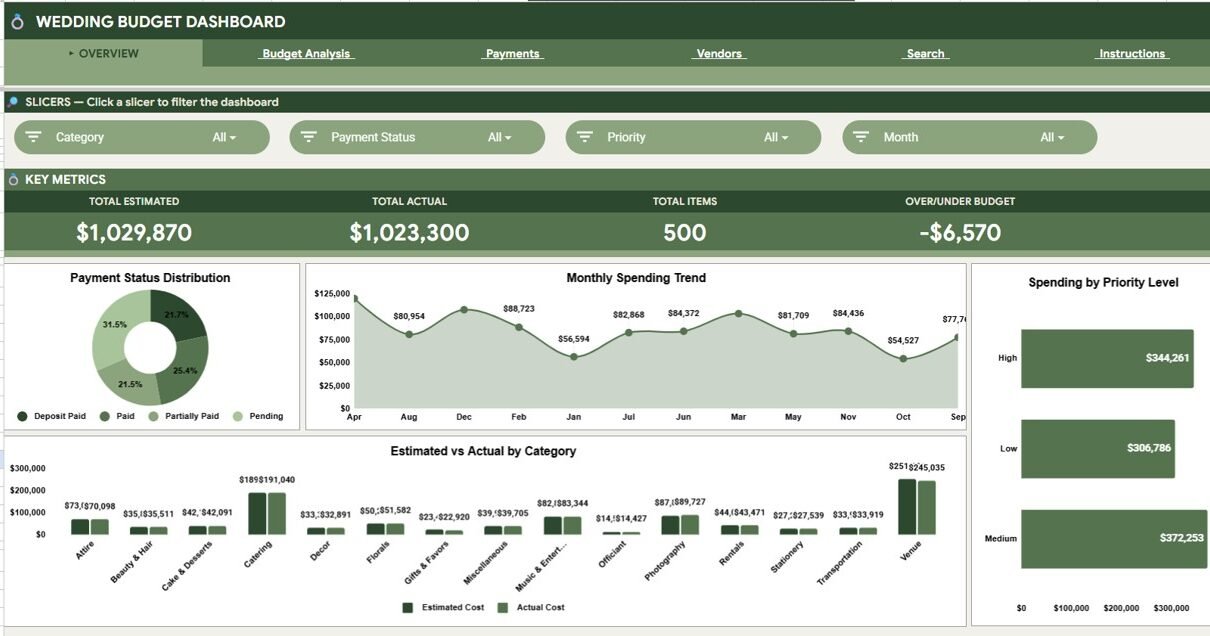Image resolution: width=1210 pixels, height=636 pixels.
Task: Click the Pending legend color swatch
Action: (x=238, y=416)
